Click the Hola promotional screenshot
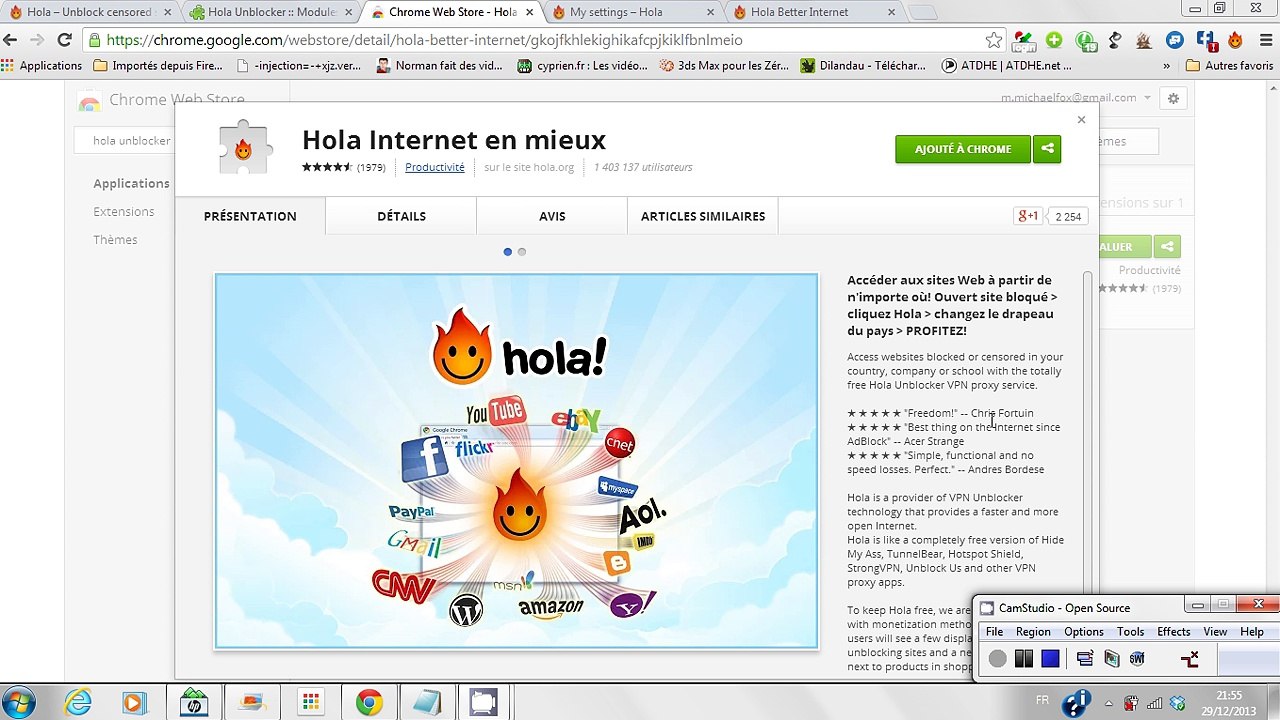Viewport: 1280px width, 720px height. pyautogui.click(x=516, y=461)
